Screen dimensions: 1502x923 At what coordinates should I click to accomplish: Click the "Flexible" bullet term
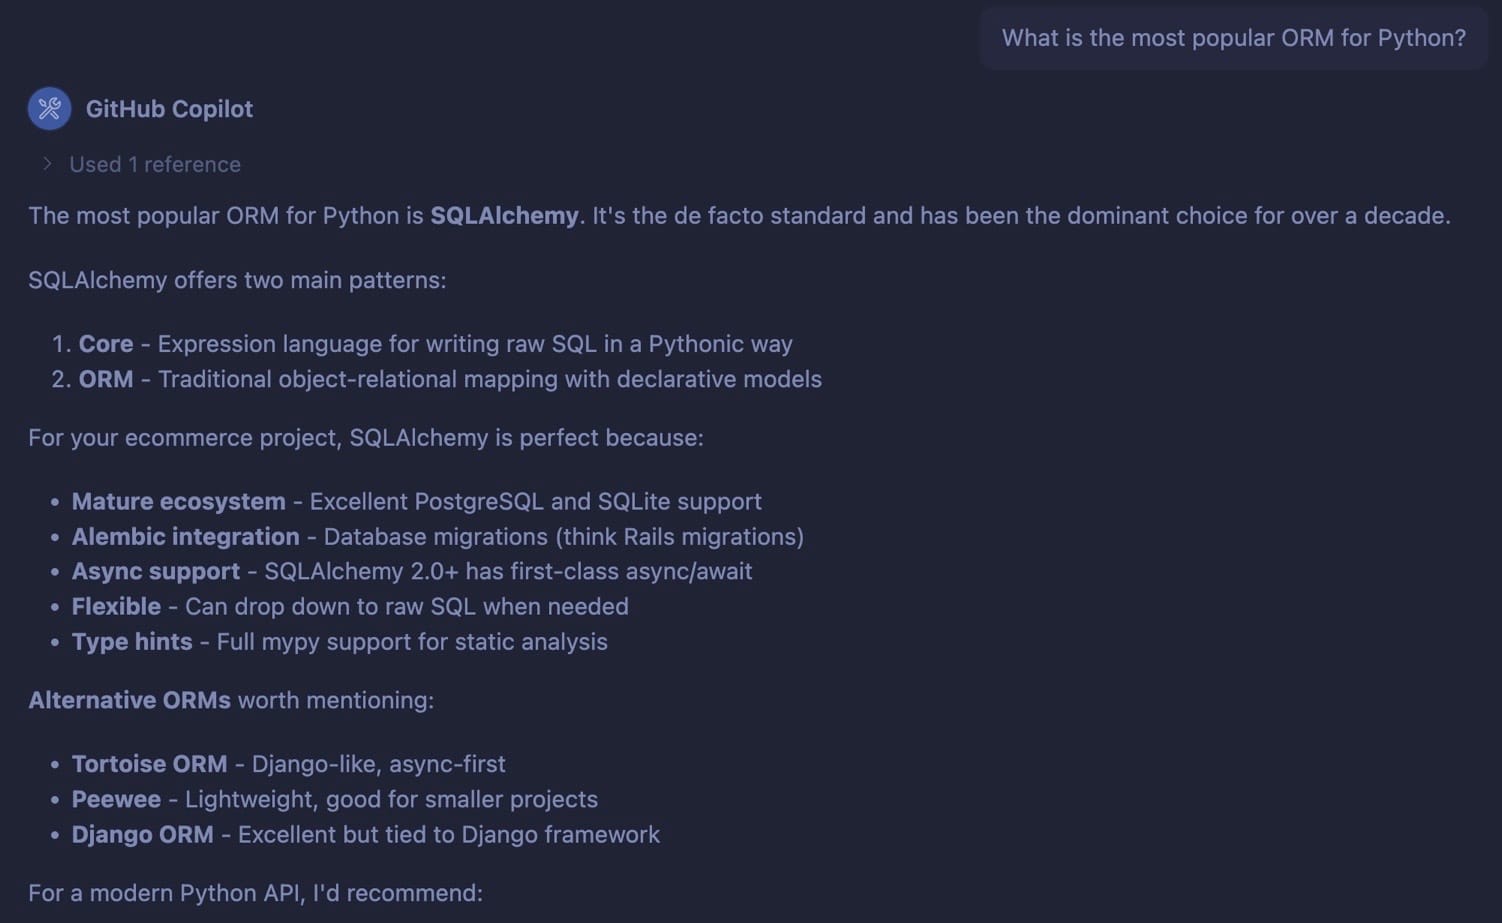tap(116, 607)
